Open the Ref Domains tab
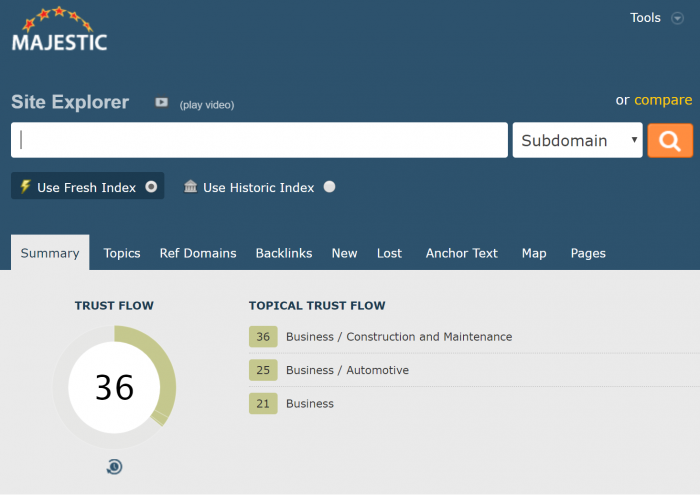Image resolution: width=700 pixels, height=495 pixels. pos(198,253)
